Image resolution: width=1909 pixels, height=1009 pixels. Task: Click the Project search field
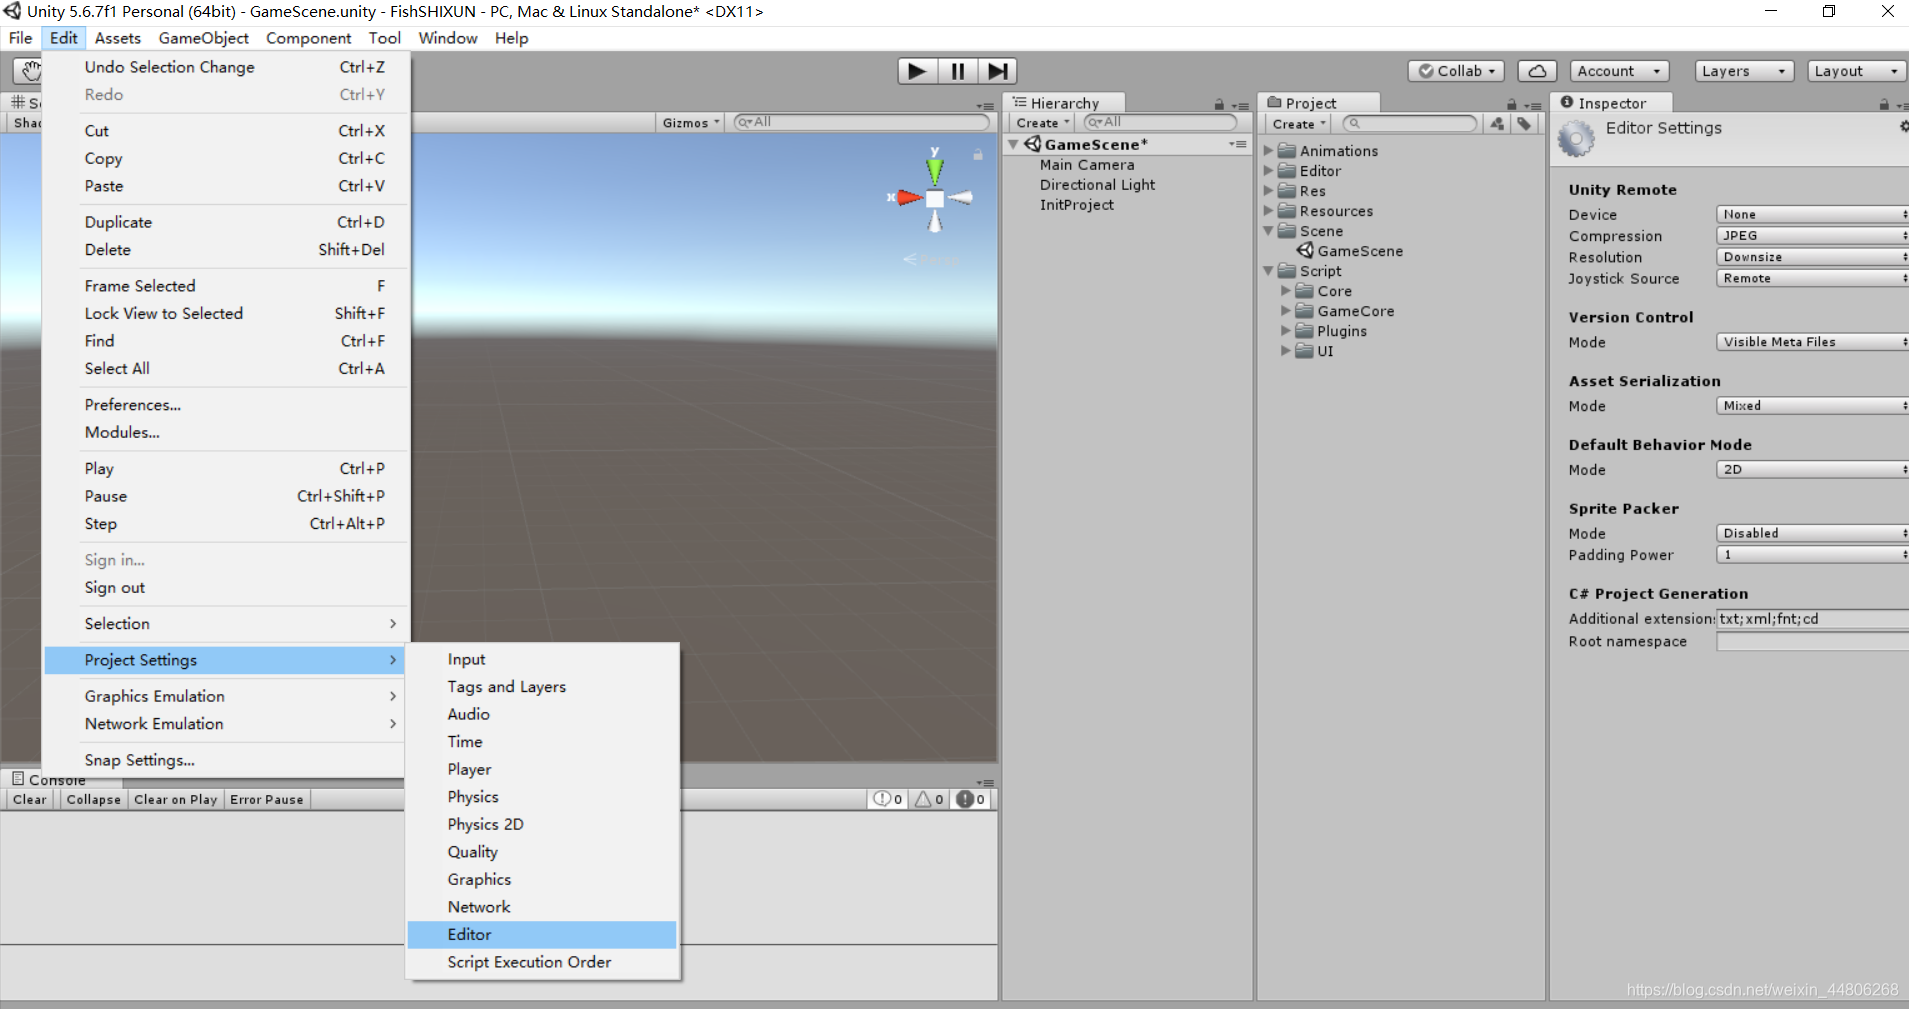(1410, 123)
